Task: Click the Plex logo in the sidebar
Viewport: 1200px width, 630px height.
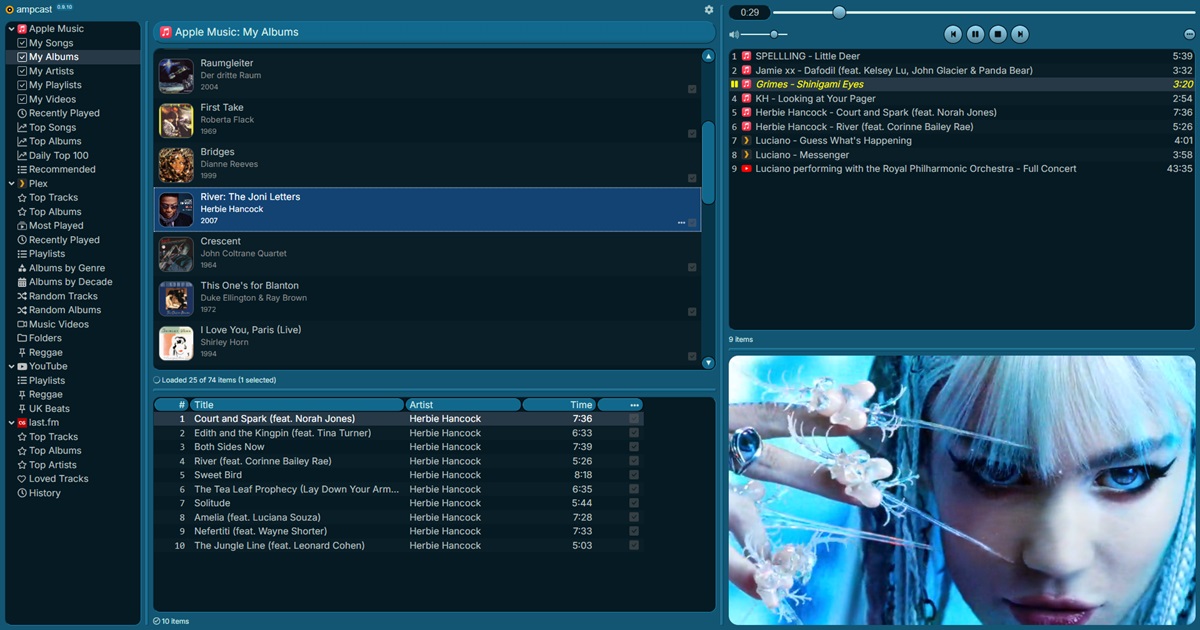Action: pyautogui.click(x=22, y=184)
